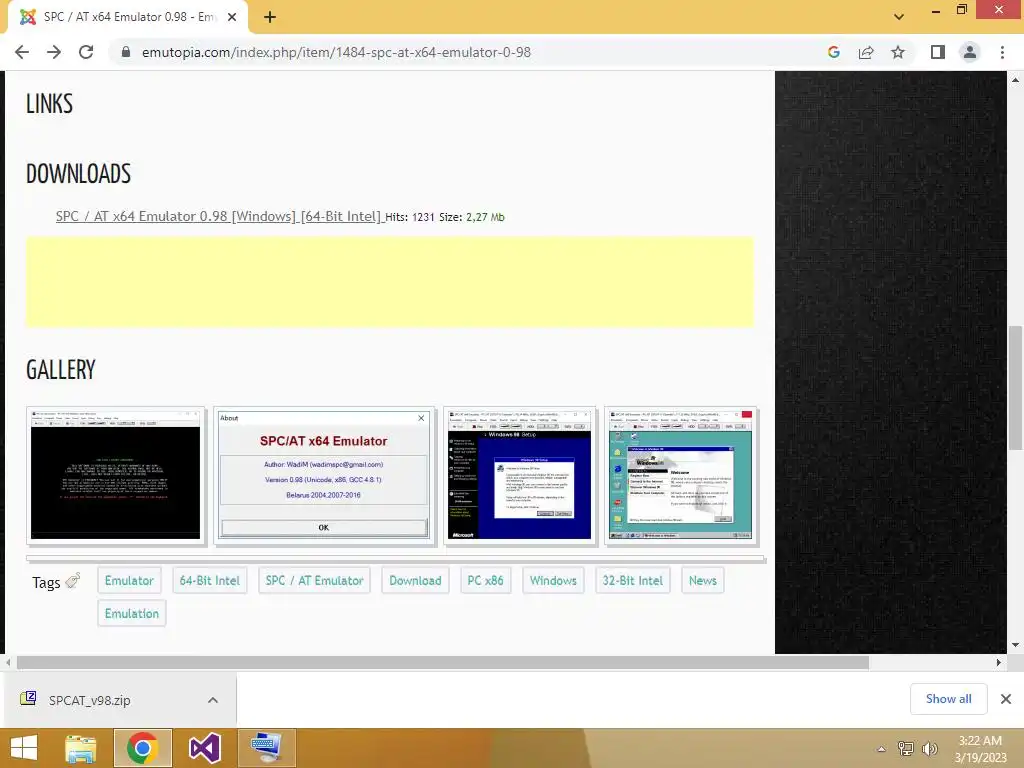Click the DOWNLOADS heading
Viewport: 1024px width, 768px height.
[x=78, y=174]
